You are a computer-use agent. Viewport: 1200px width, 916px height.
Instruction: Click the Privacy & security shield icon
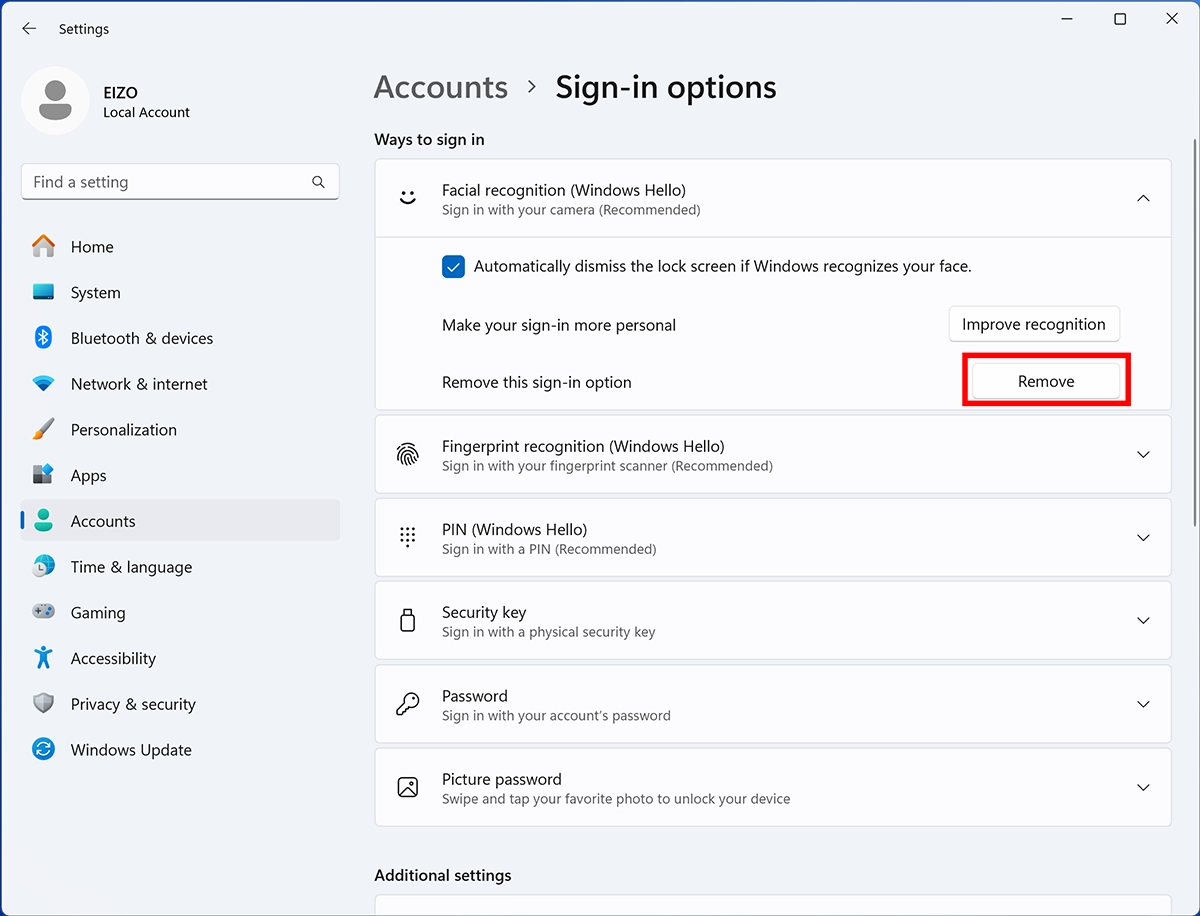(x=43, y=704)
